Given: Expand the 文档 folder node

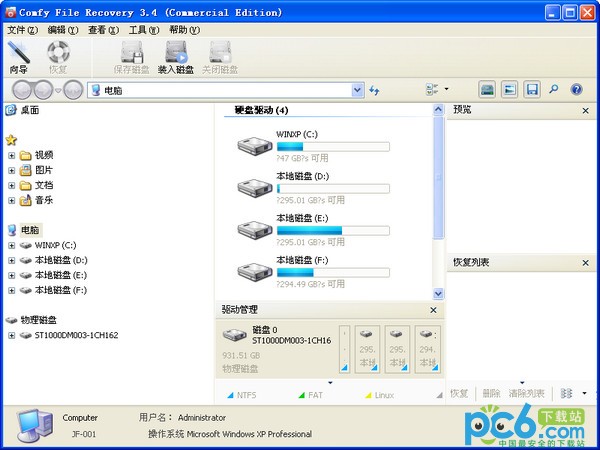Looking at the screenshot, I should (11, 186).
